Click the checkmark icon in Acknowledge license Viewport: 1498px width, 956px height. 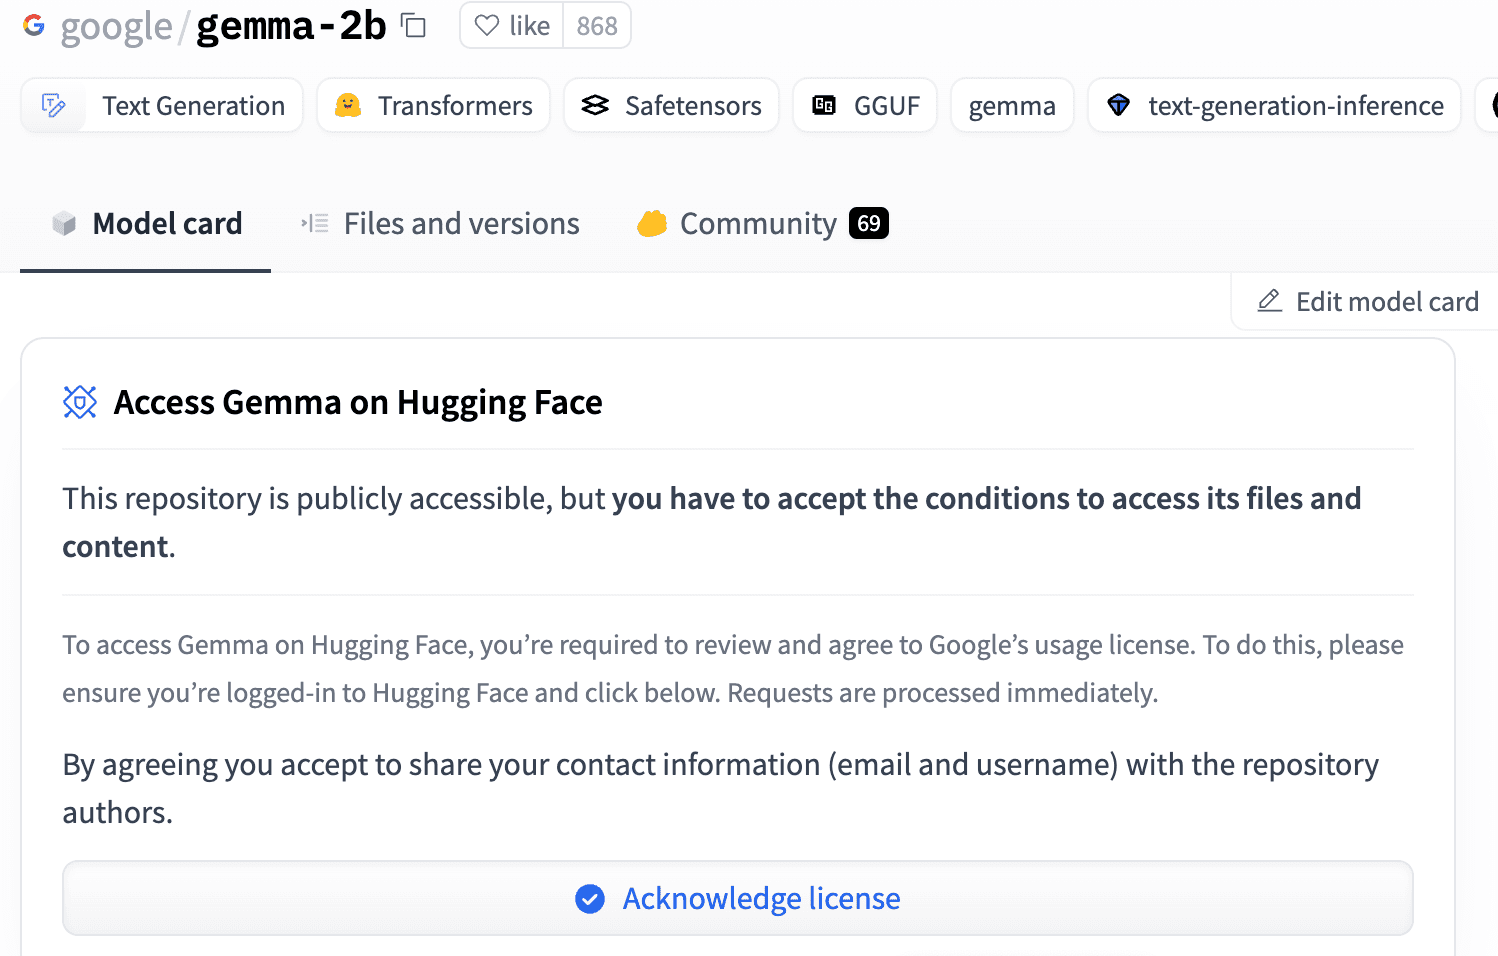coord(590,899)
